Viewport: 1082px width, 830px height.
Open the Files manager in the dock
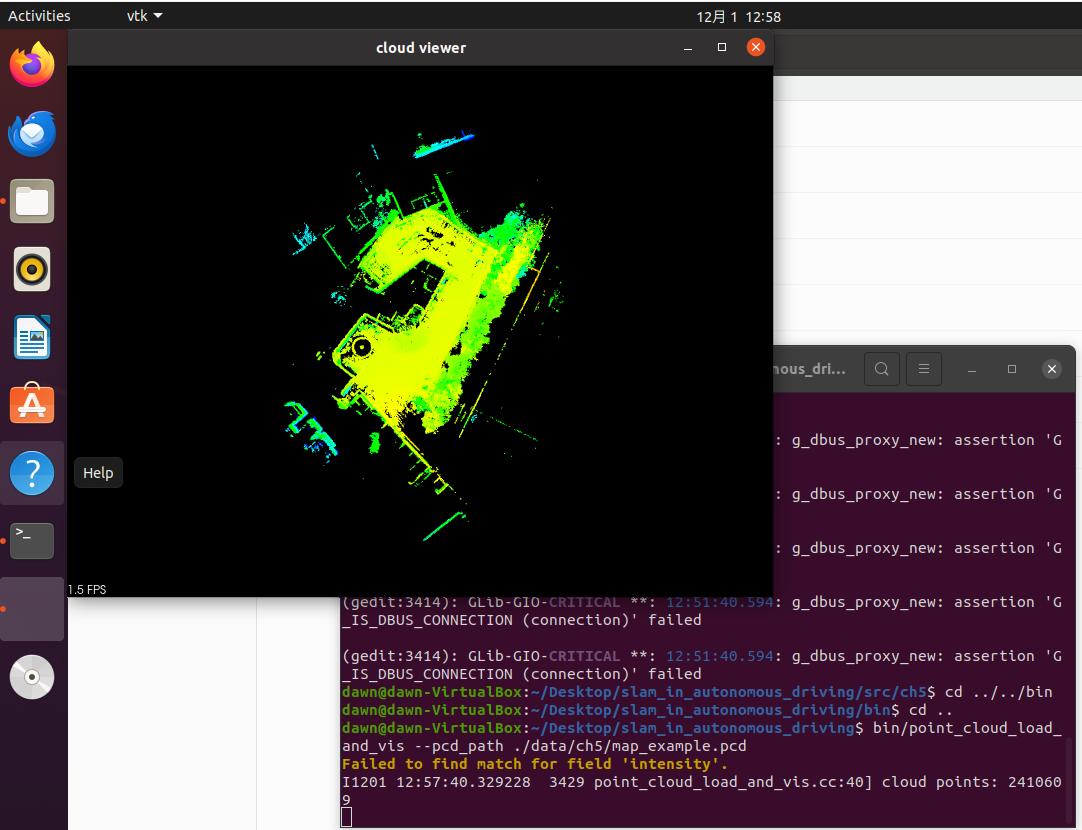point(32,201)
